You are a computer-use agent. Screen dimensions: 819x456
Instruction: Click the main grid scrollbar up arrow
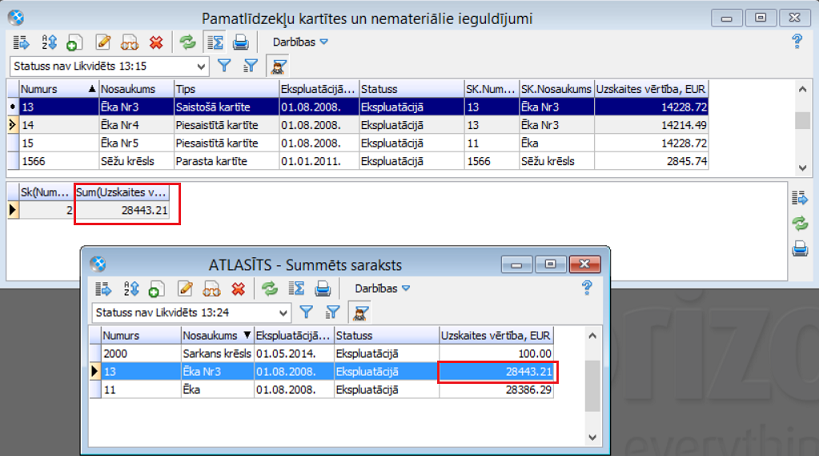tap(803, 89)
